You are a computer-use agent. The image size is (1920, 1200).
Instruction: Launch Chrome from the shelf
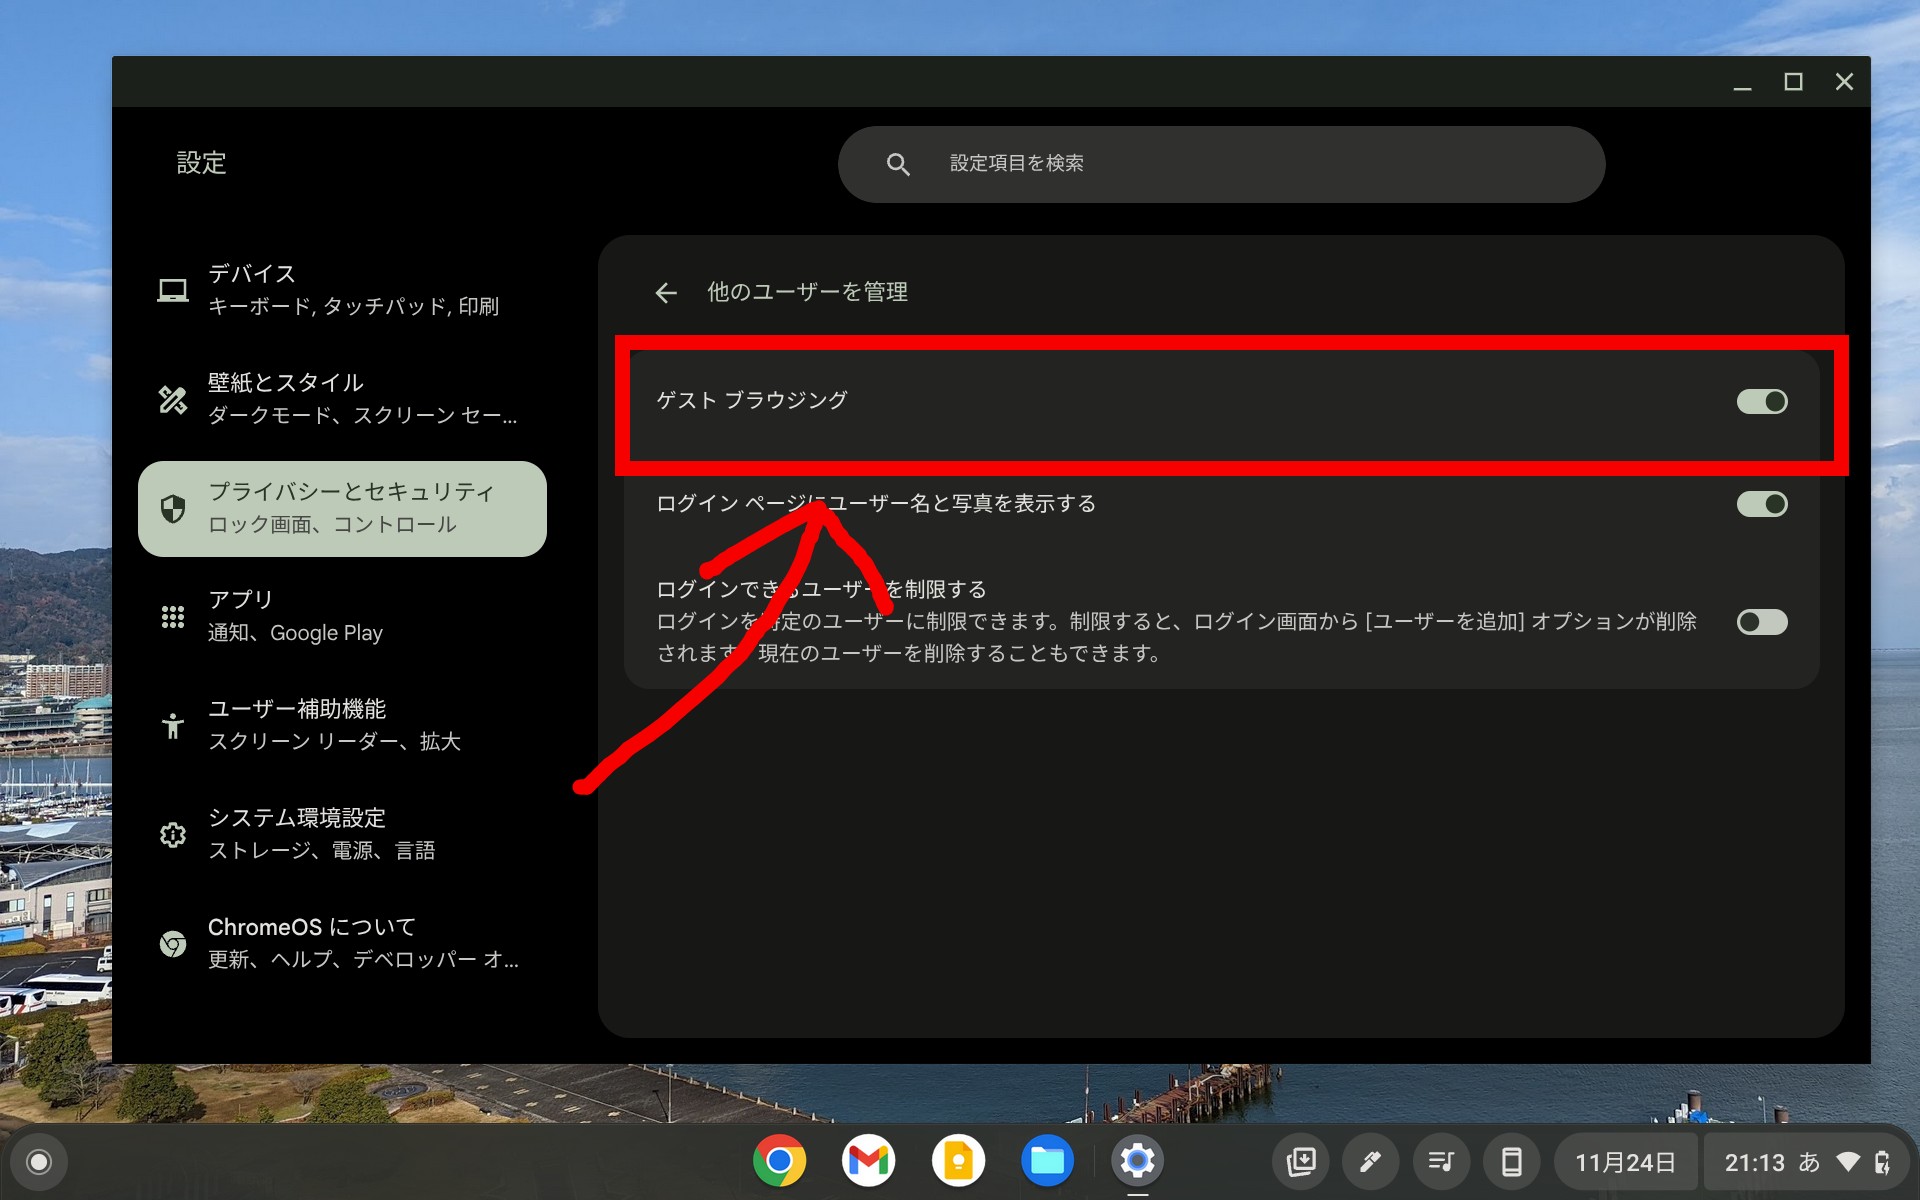[x=778, y=1161]
